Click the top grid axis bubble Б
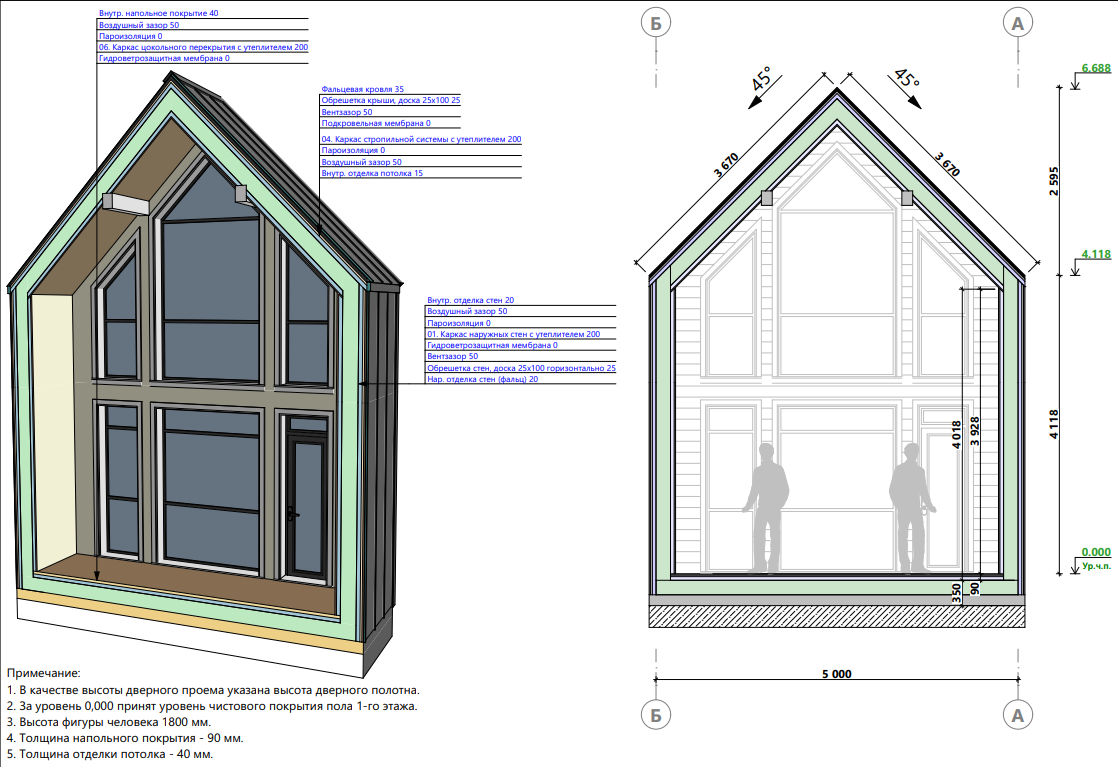This screenshot has width=1118, height=767. point(653,23)
